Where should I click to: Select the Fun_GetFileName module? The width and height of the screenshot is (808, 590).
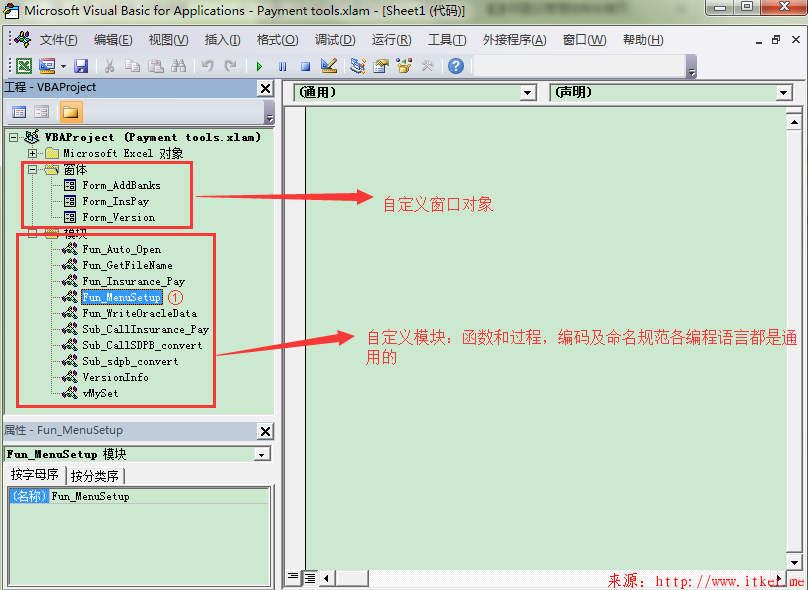(127, 265)
